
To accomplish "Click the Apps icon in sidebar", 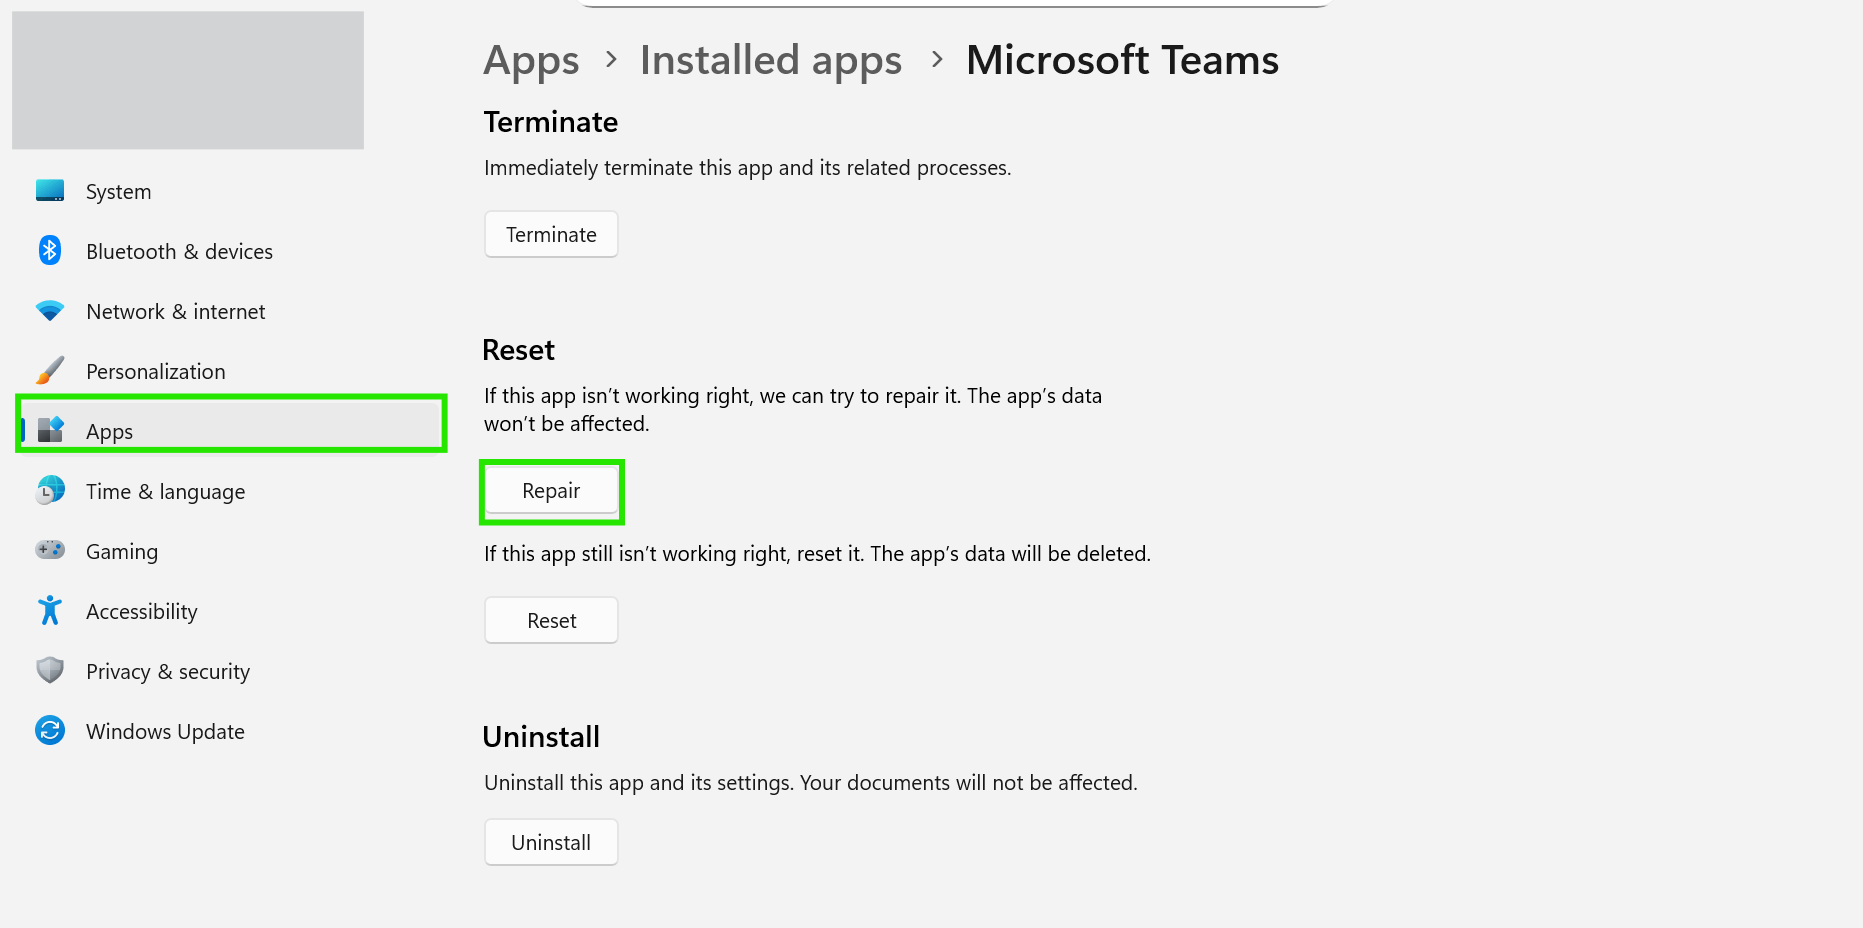I will point(50,430).
